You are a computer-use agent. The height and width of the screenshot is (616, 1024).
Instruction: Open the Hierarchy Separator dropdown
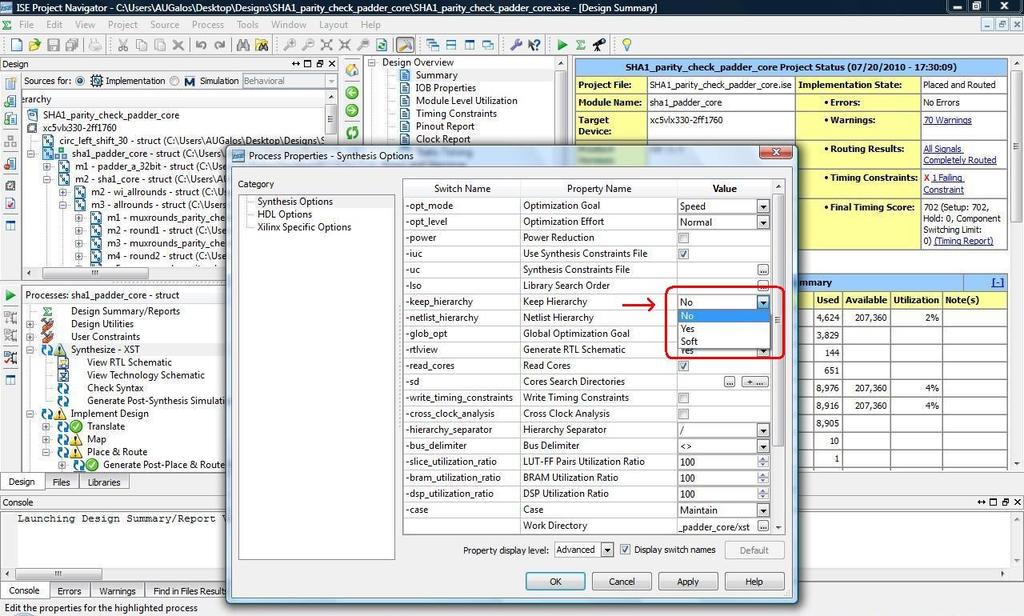pyautogui.click(x=763, y=430)
